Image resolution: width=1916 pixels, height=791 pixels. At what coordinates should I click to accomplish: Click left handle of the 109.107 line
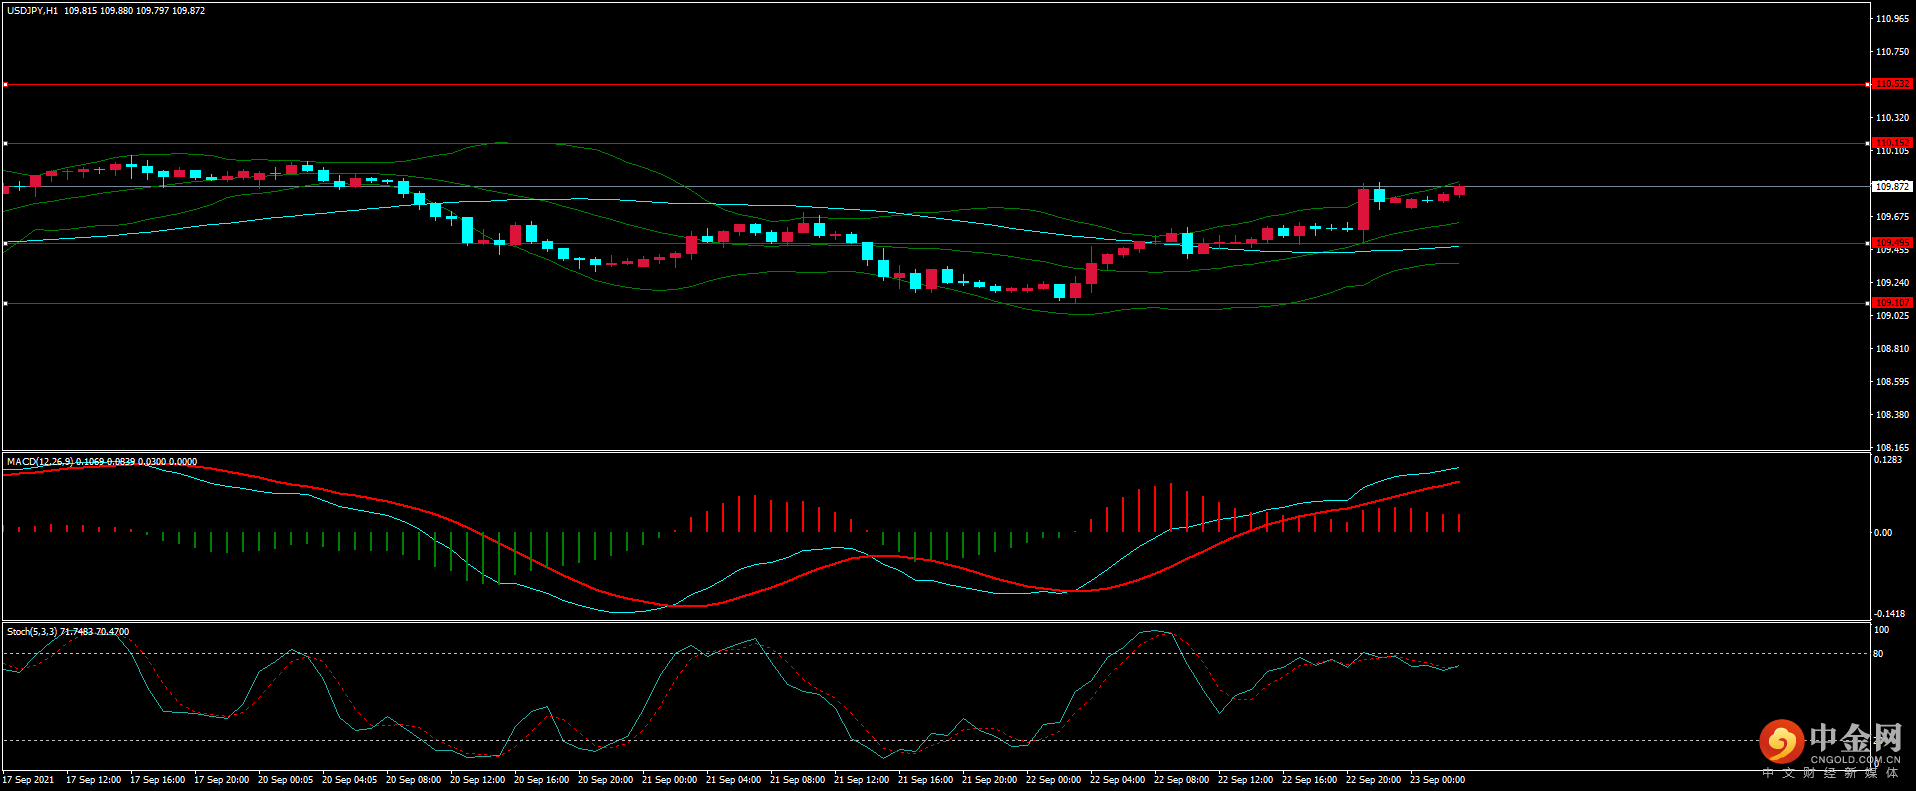click(5, 303)
